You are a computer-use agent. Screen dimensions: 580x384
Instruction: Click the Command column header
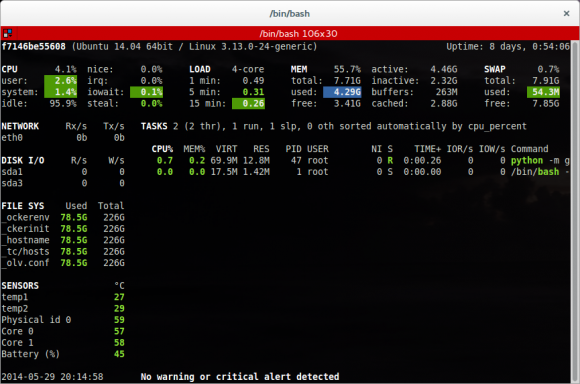tap(529, 149)
